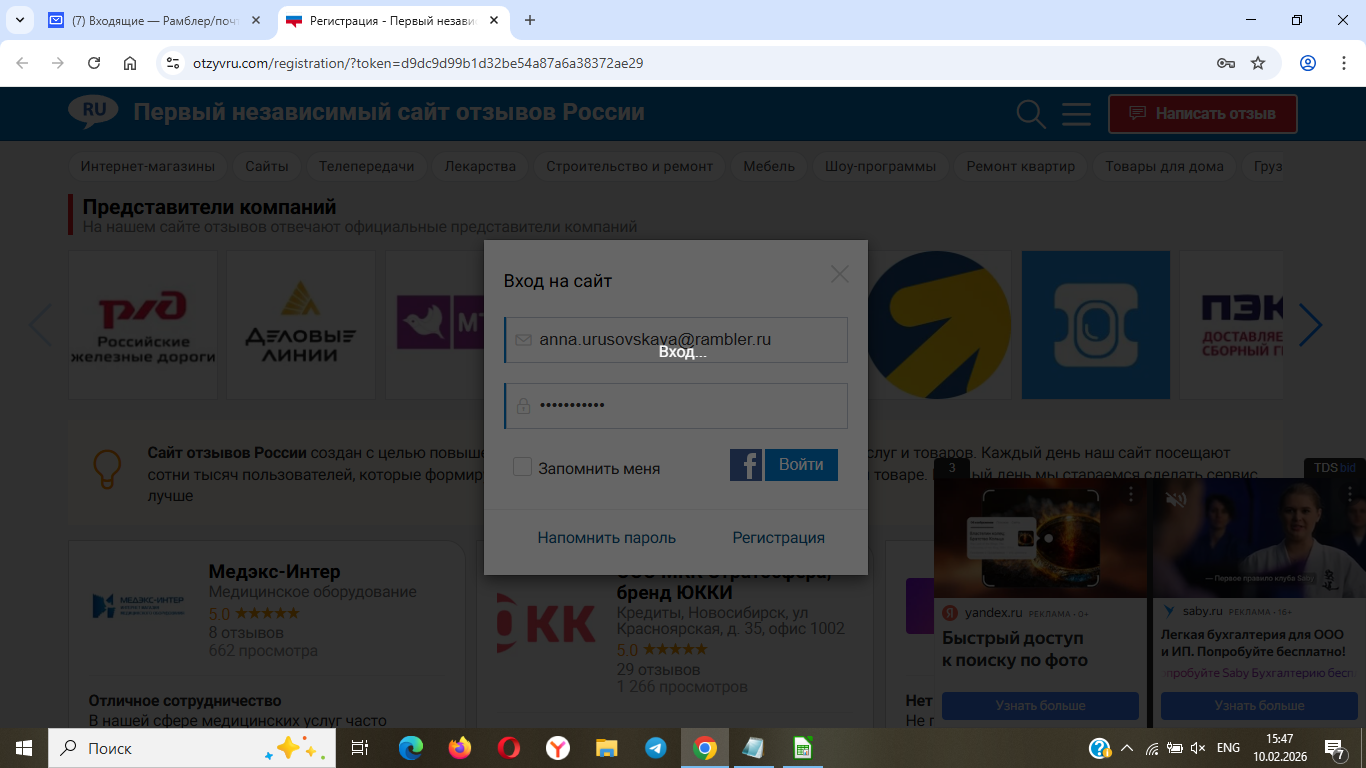Select the Ремонт квартир category
The height and width of the screenshot is (768, 1366).
click(x=1021, y=166)
